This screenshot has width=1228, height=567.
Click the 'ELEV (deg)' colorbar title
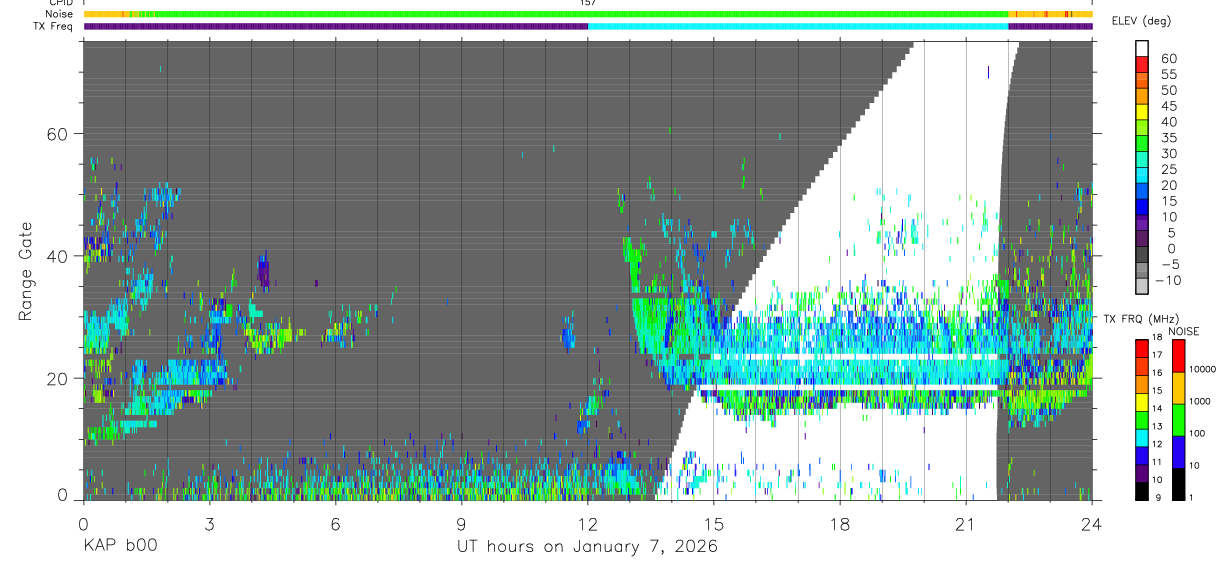tap(1141, 21)
